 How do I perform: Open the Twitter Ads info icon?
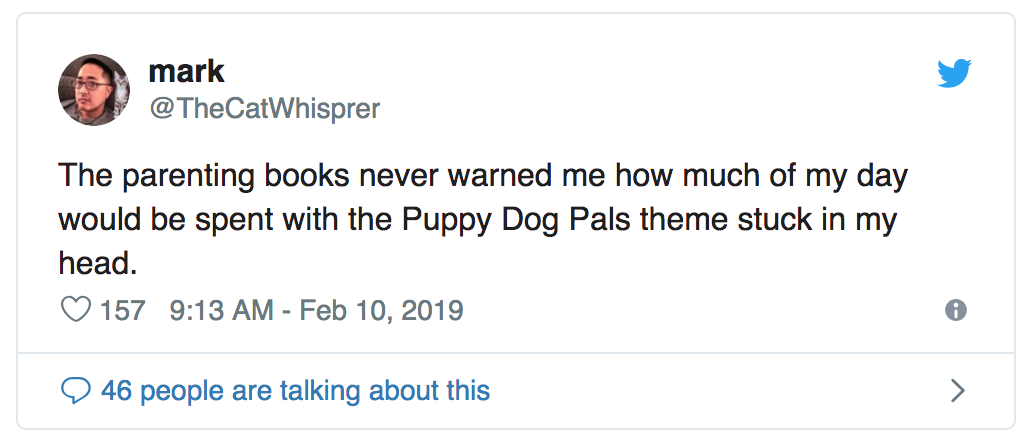(x=956, y=310)
